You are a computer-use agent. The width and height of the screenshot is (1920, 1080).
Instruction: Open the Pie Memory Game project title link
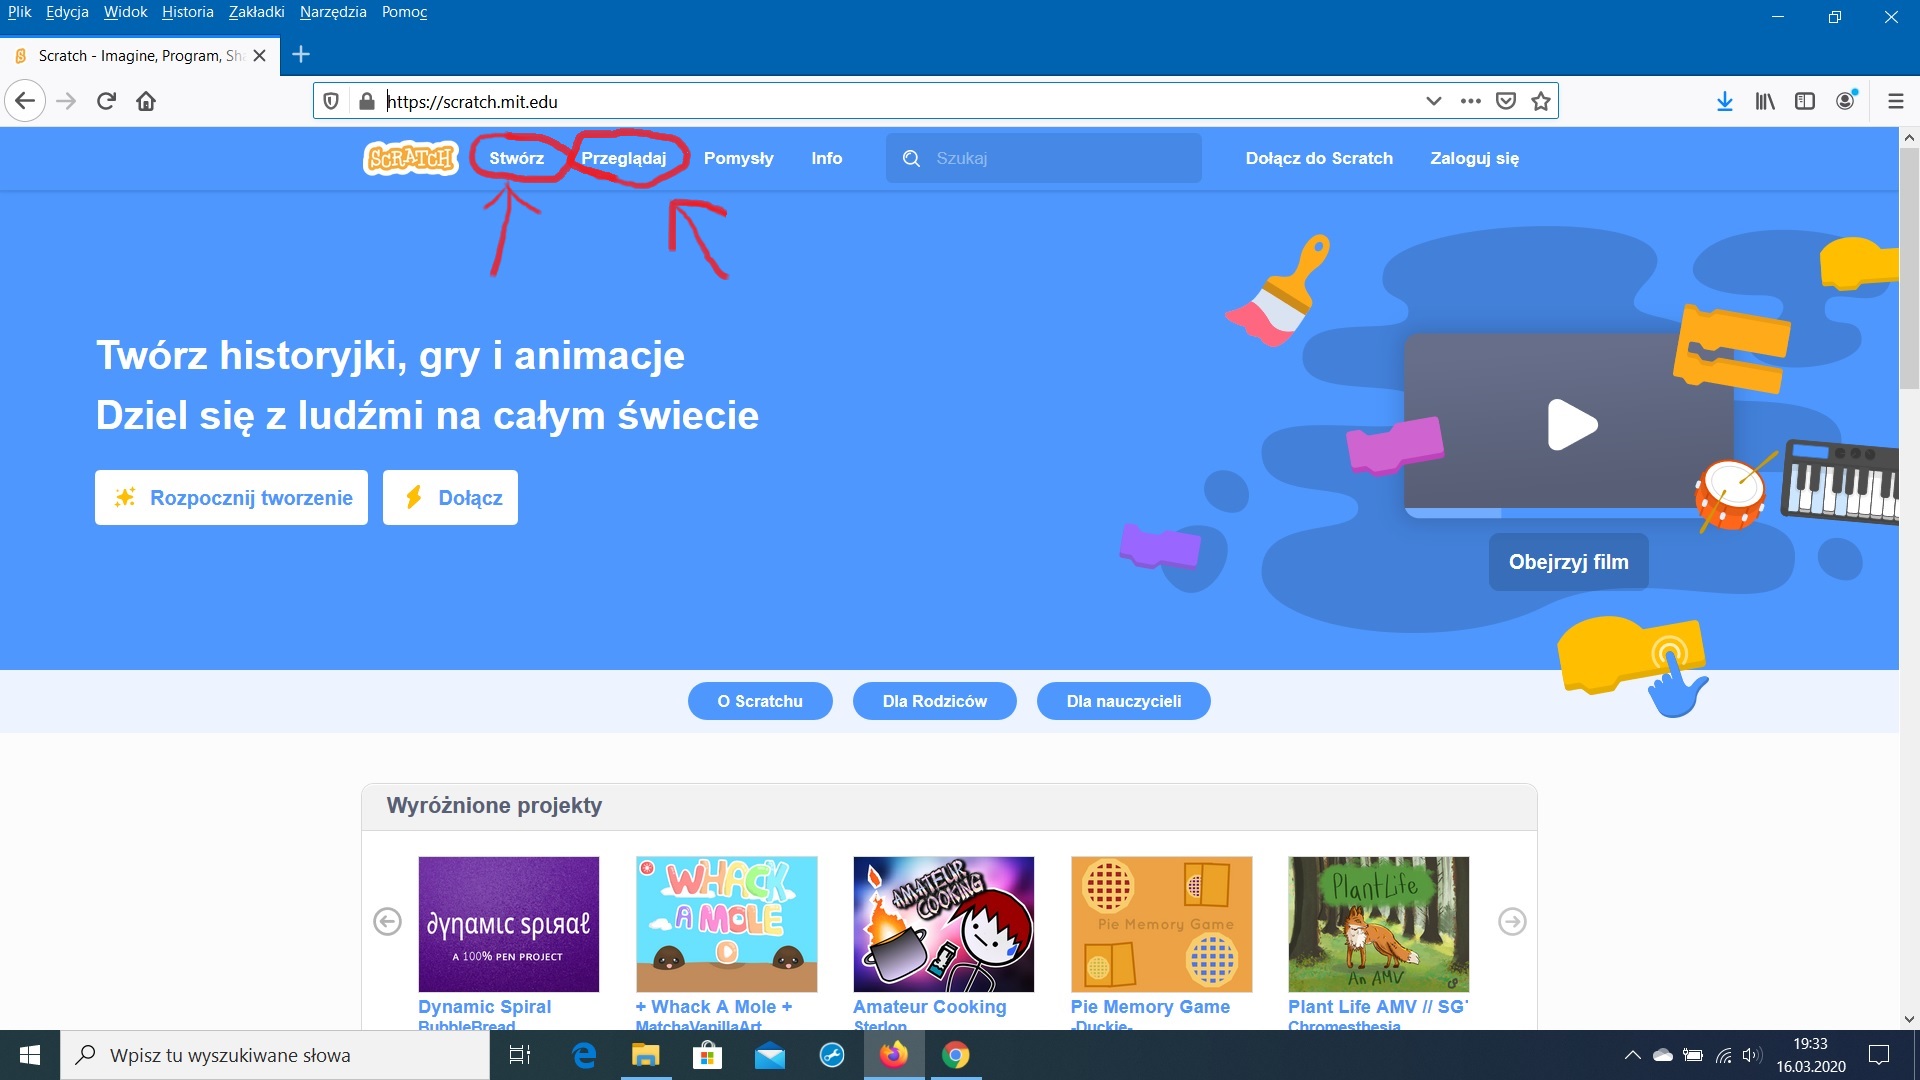click(x=1150, y=1007)
